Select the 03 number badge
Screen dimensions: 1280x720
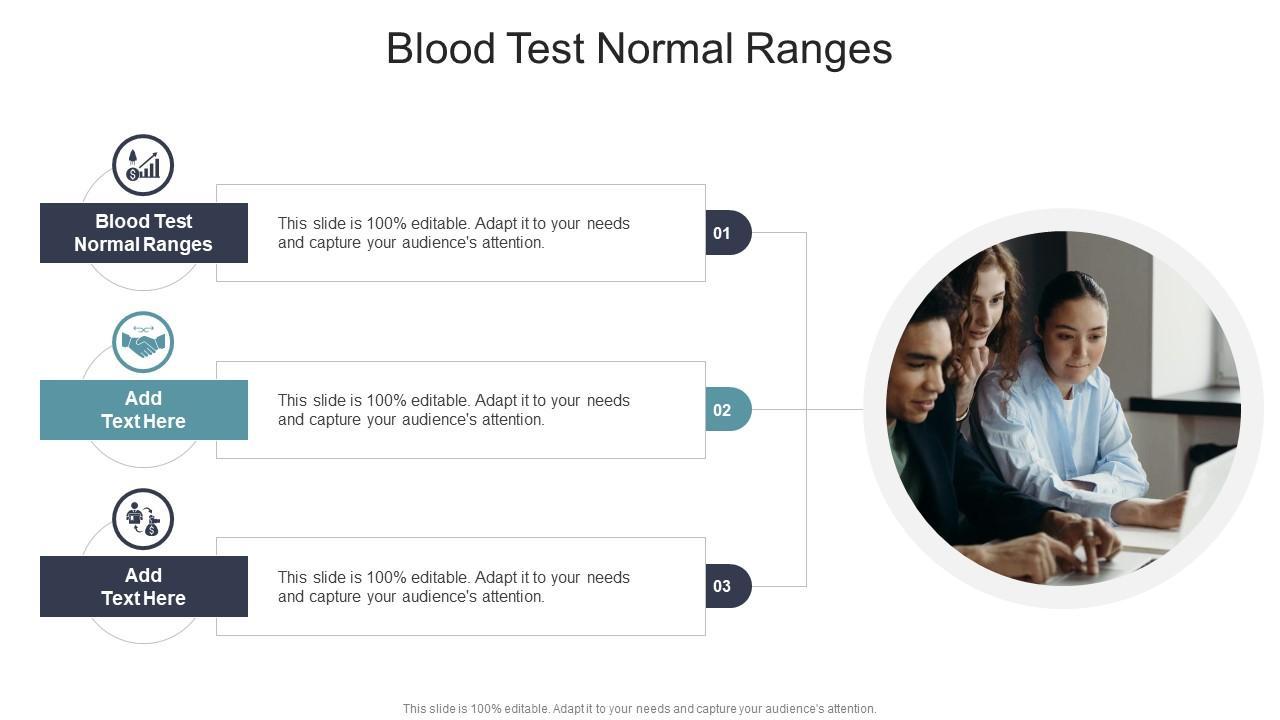726,586
